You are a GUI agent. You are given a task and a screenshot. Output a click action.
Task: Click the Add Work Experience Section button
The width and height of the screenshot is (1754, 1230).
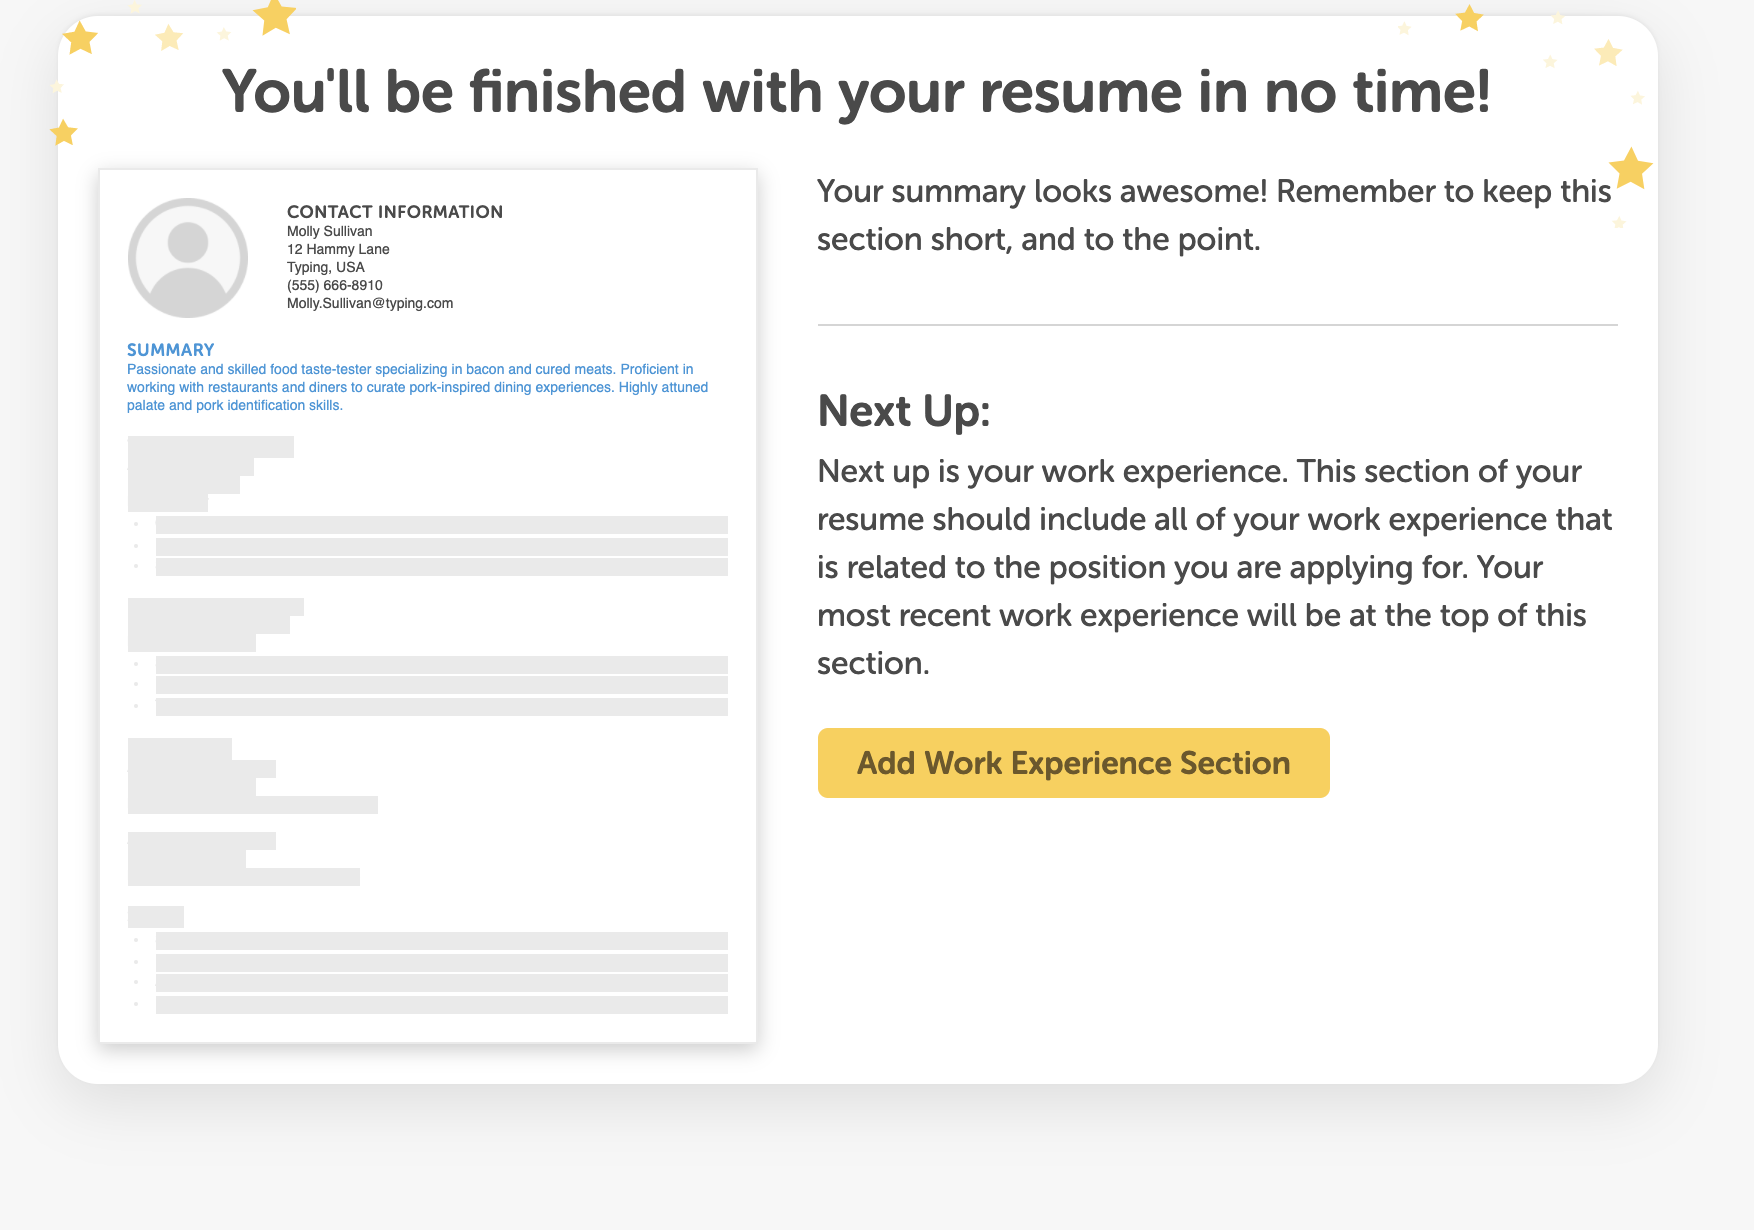[1073, 763]
